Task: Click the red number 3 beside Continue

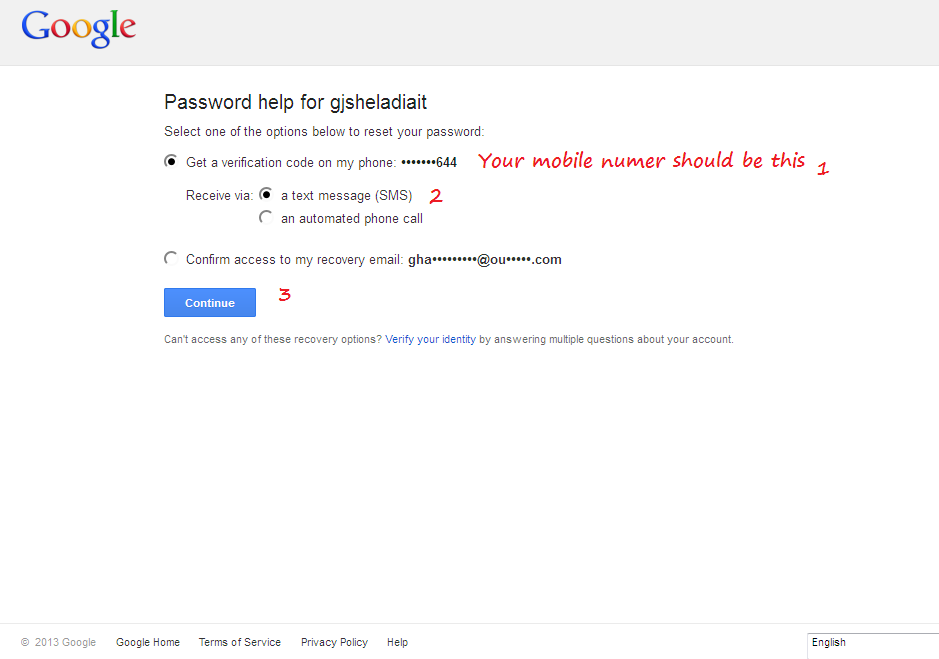Action: pyautogui.click(x=284, y=295)
